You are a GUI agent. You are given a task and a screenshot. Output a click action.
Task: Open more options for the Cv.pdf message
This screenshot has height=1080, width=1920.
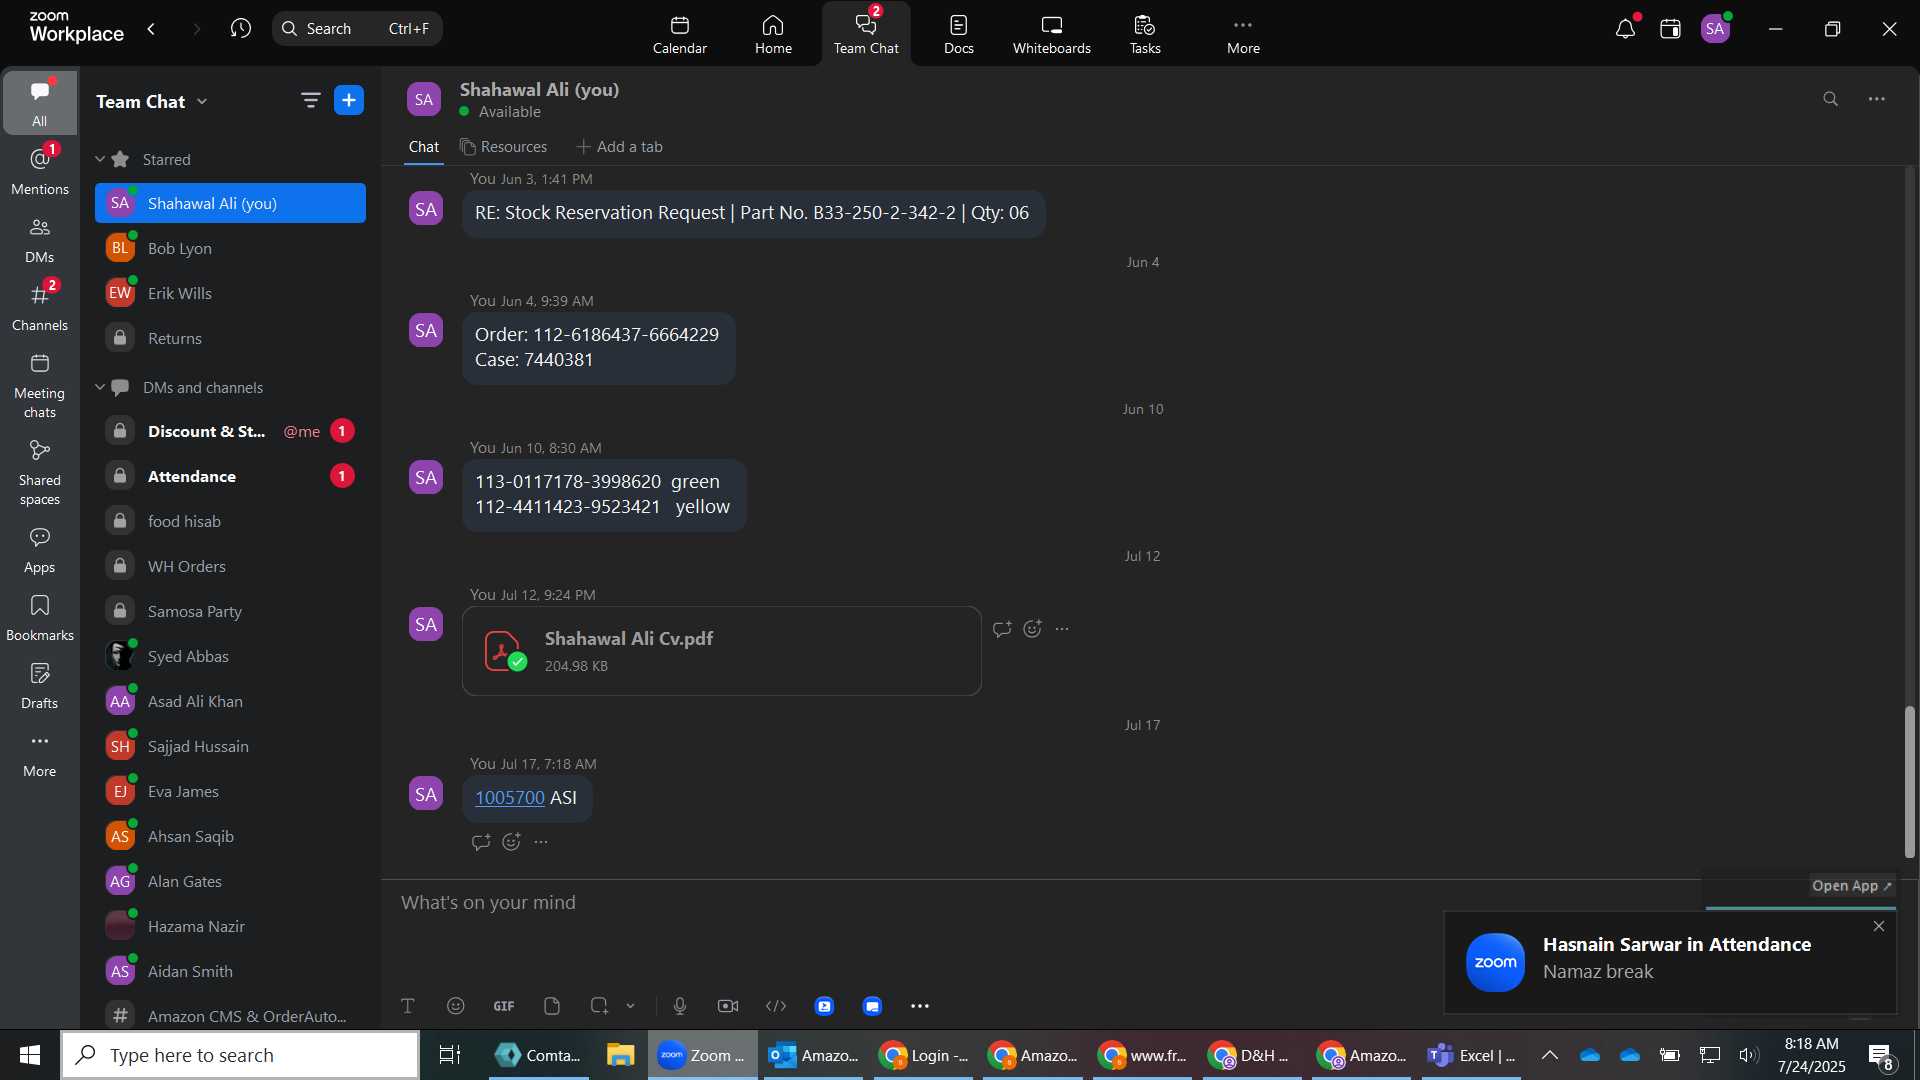click(x=1062, y=629)
